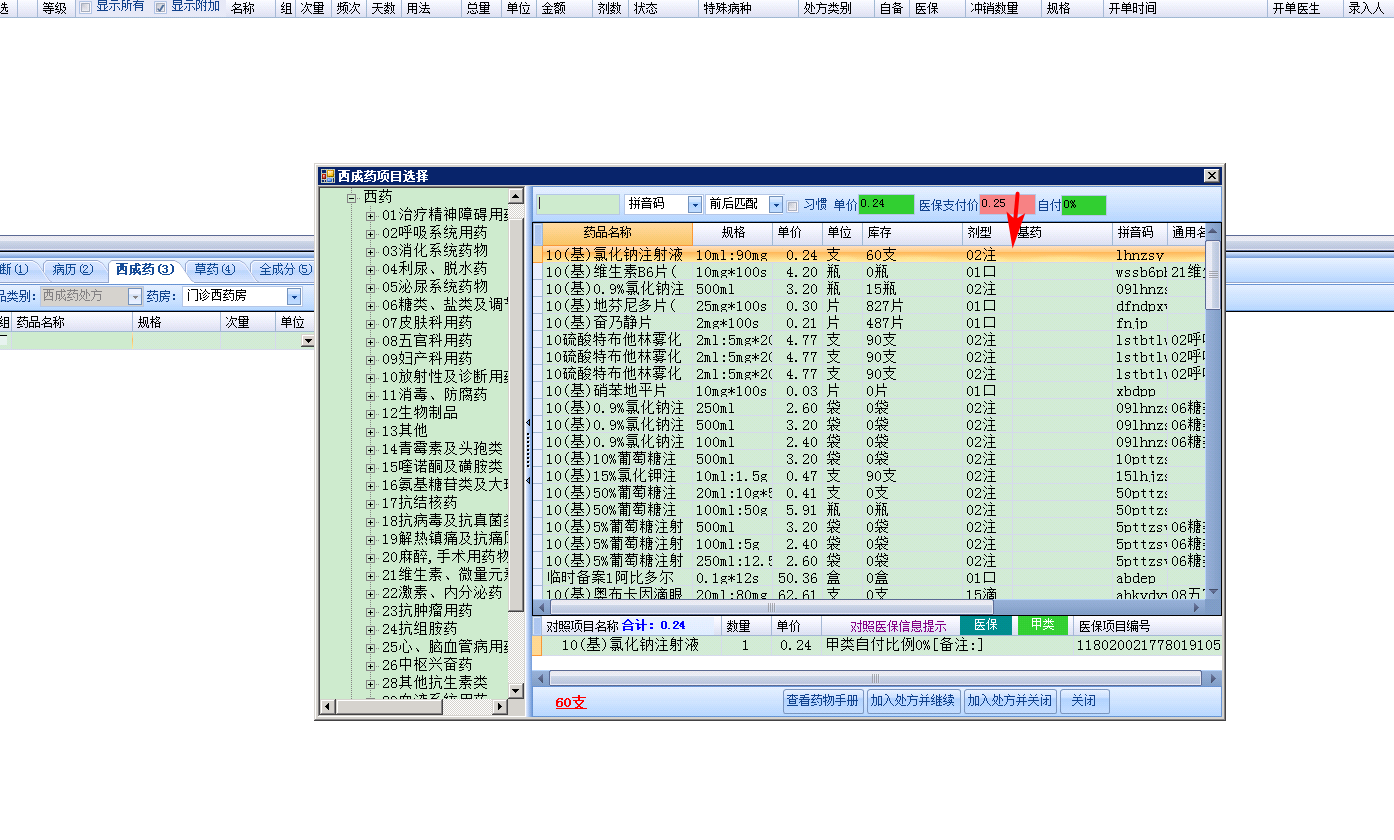Switch to the 病历 tab
Image resolution: width=1394 pixels, height=840 pixels.
click(73, 269)
